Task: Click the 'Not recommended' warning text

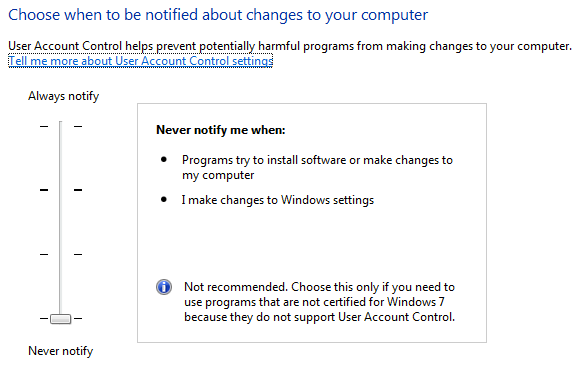Action: point(319,302)
